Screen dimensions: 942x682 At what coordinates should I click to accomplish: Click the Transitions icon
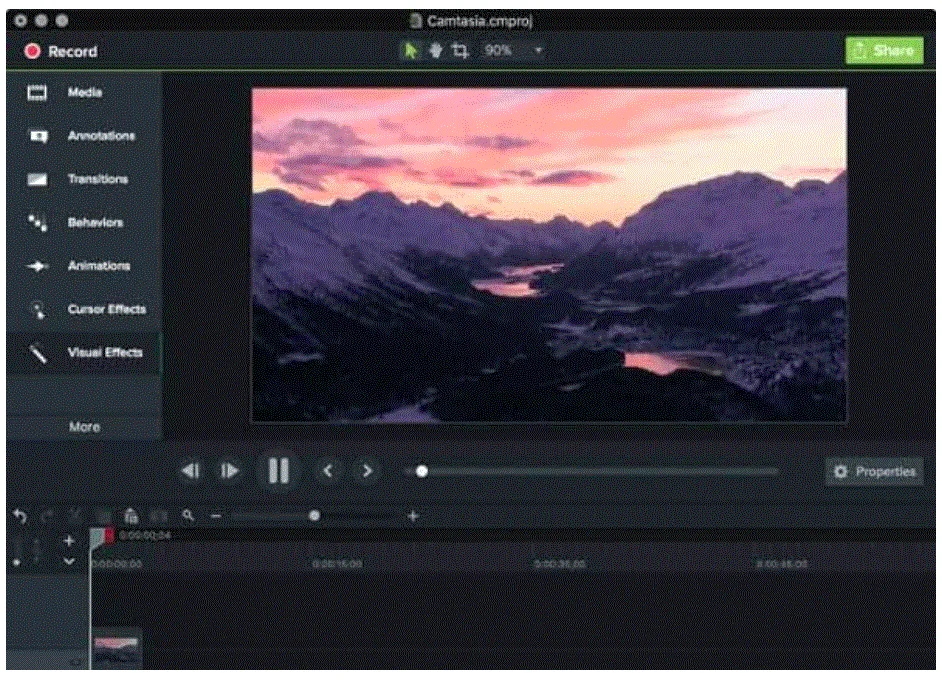click(37, 179)
